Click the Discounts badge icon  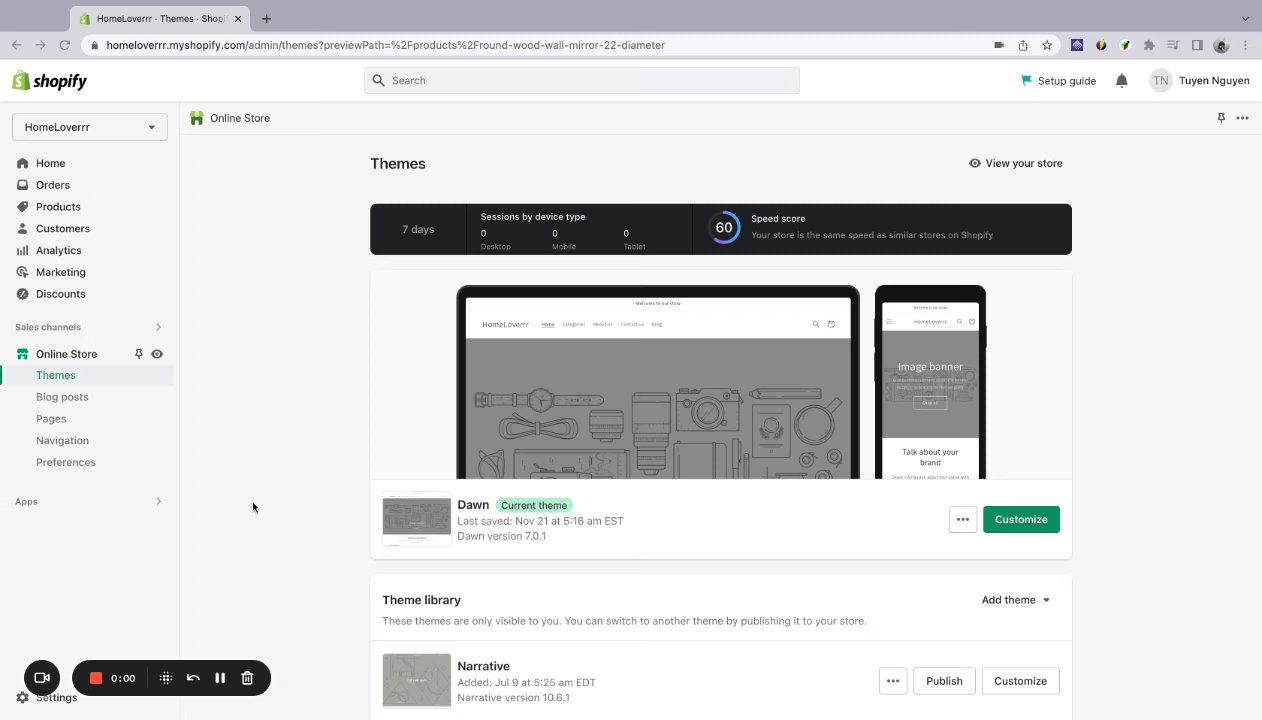[x=23, y=294]
